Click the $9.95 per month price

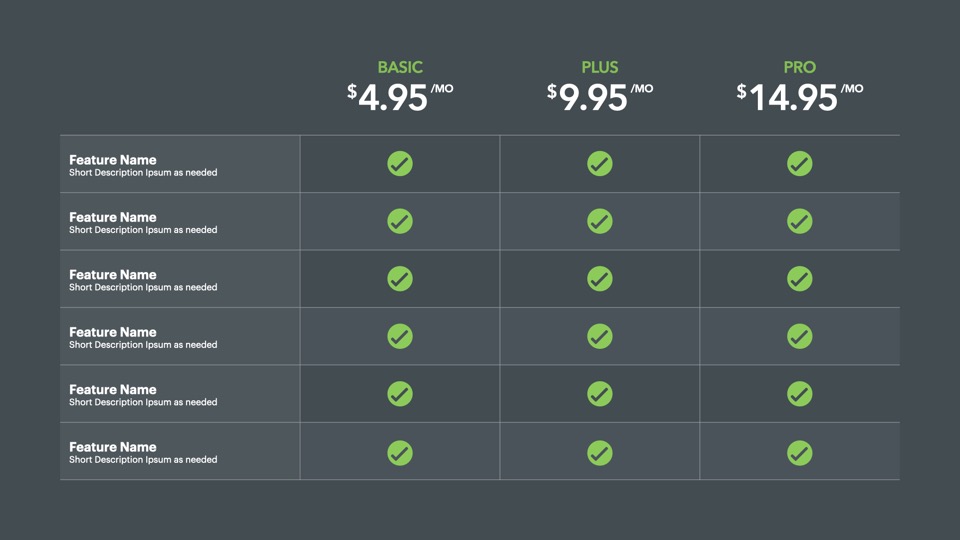coord(599,97)
